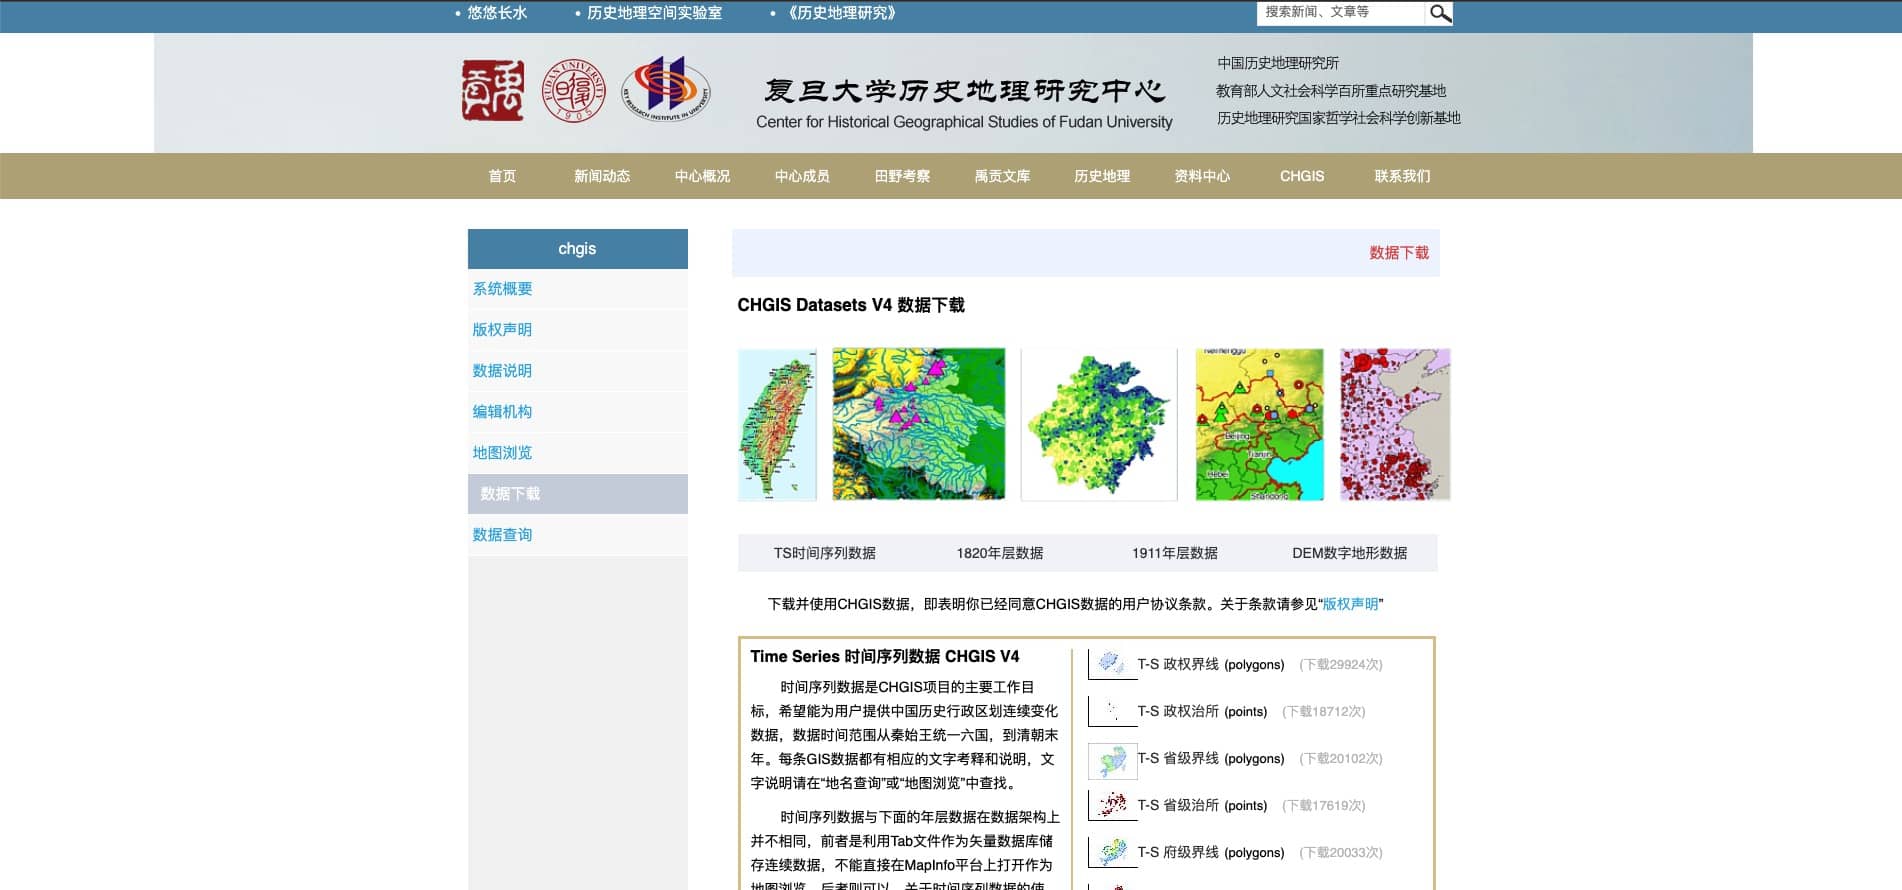Open 历史地理 navigation item
This screenshot has width=1902, height=890.
pos(1102,176)
